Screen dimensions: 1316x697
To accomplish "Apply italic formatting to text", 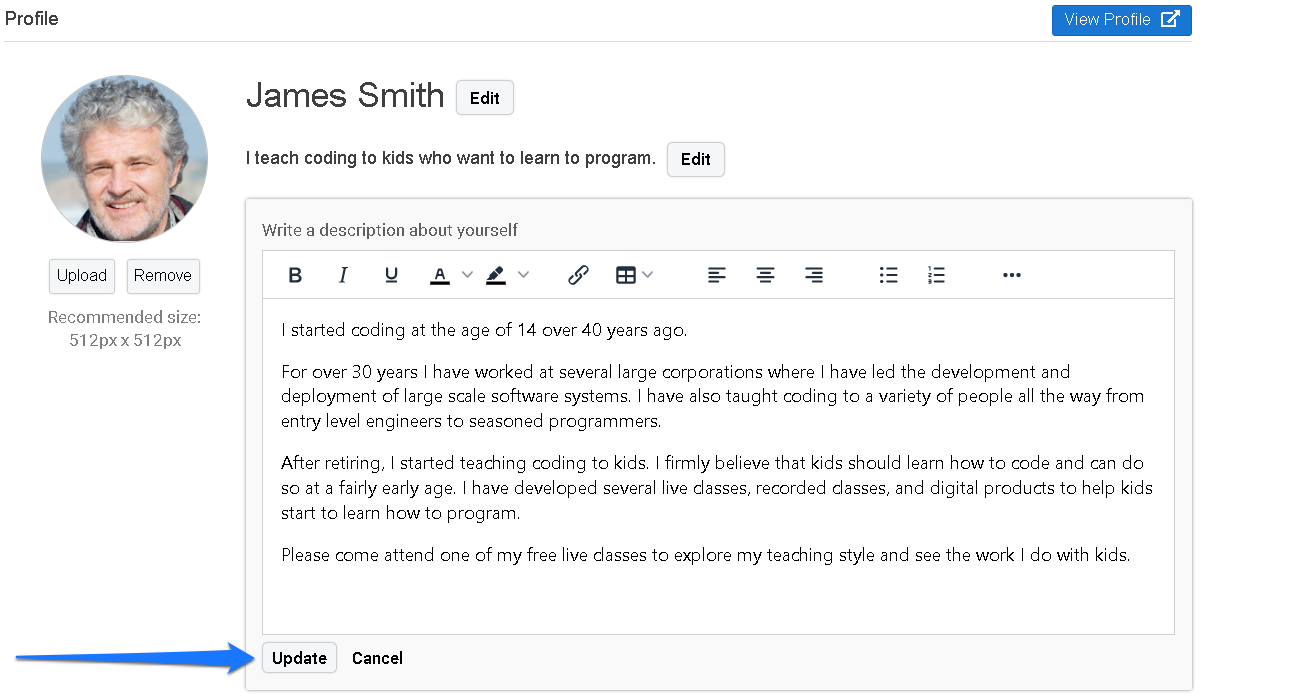I will point(343,275).
